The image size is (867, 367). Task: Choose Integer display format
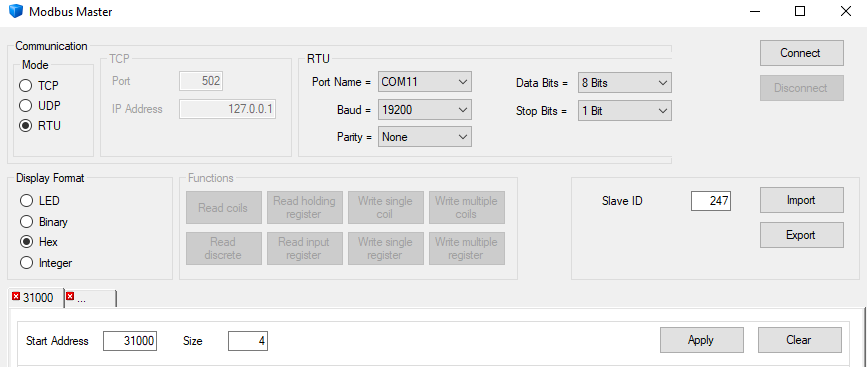[46, 263]
